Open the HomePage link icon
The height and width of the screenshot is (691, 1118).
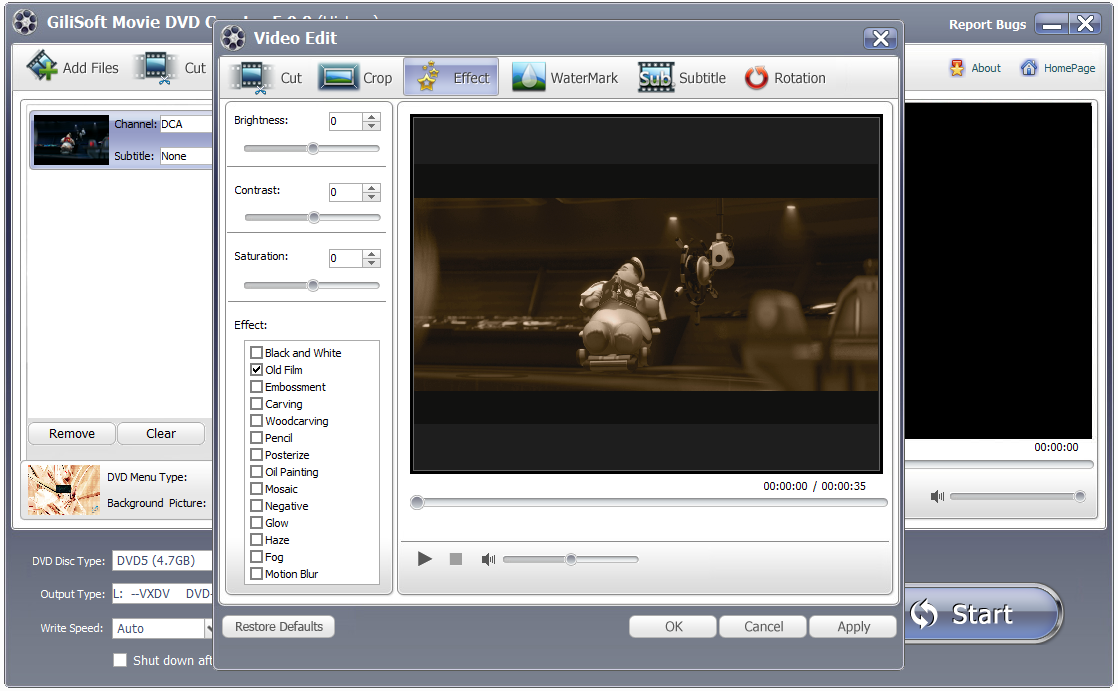coord(1028,68)
